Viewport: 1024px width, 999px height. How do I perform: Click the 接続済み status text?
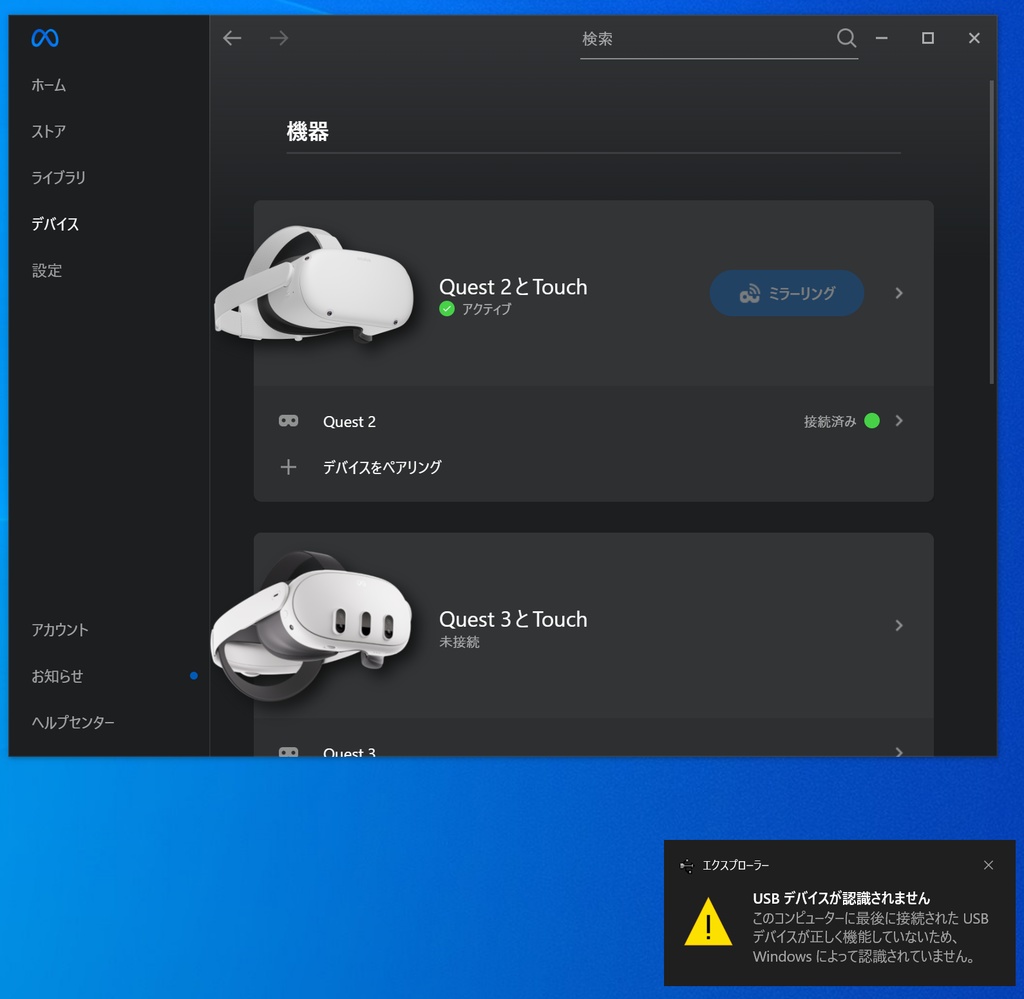pyautogui.click(x=830, y=421)
